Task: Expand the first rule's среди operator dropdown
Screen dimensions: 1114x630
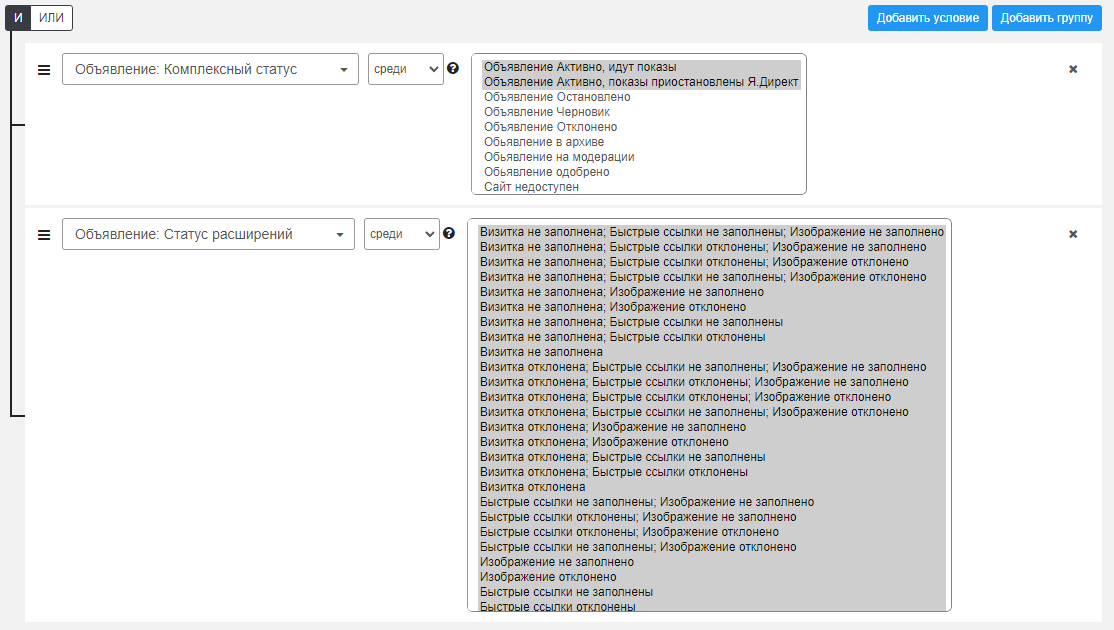Action: click(x=405, y=69)
